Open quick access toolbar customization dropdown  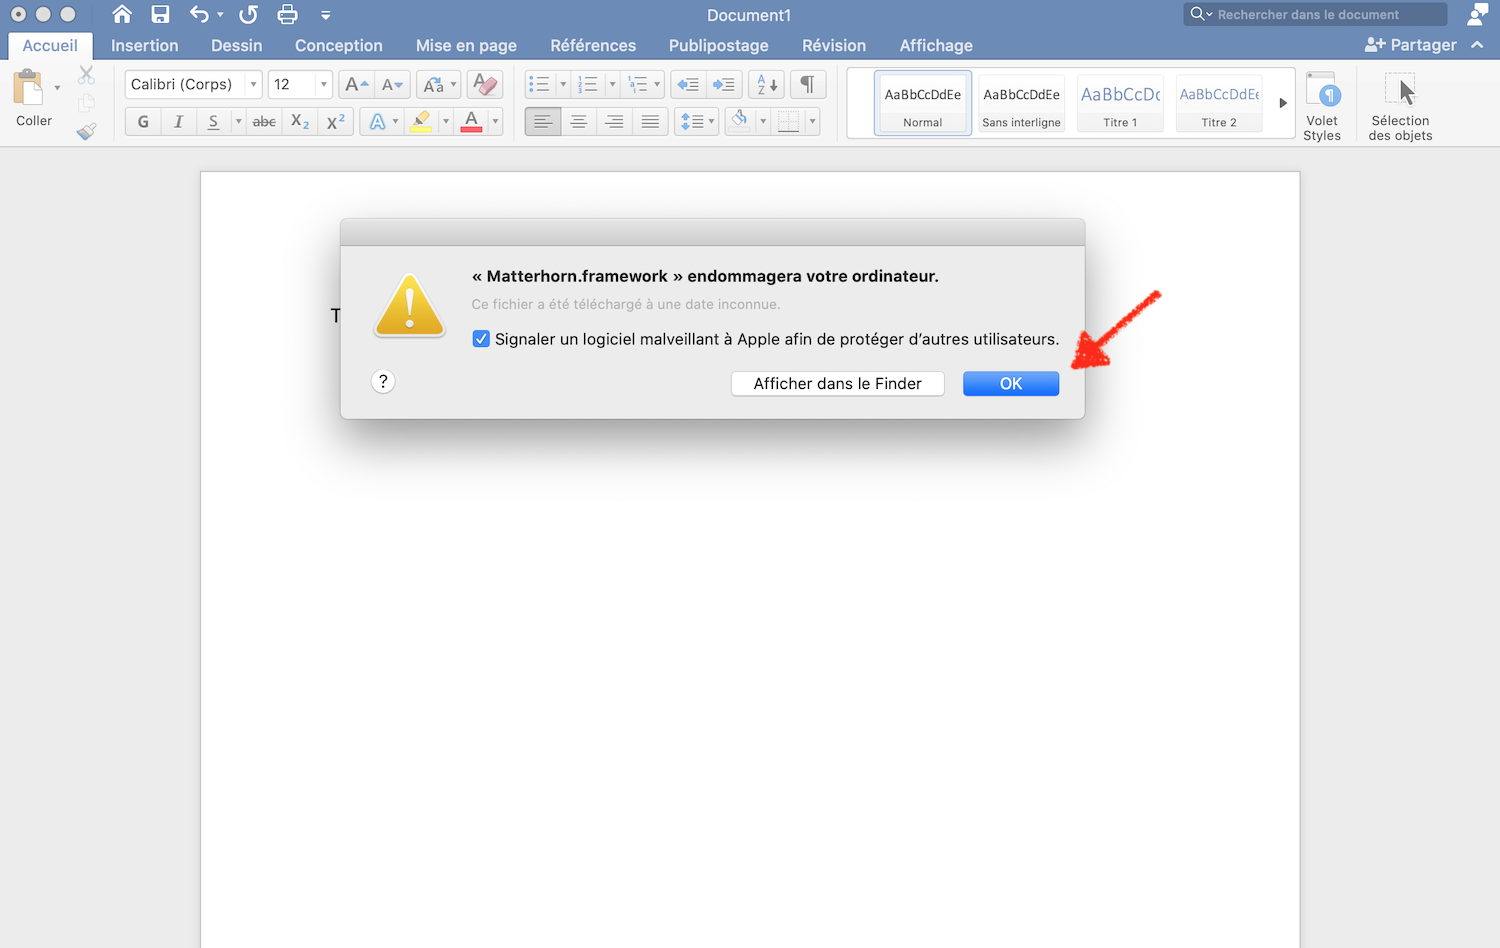pyautogui.click(x=326, y=15)
